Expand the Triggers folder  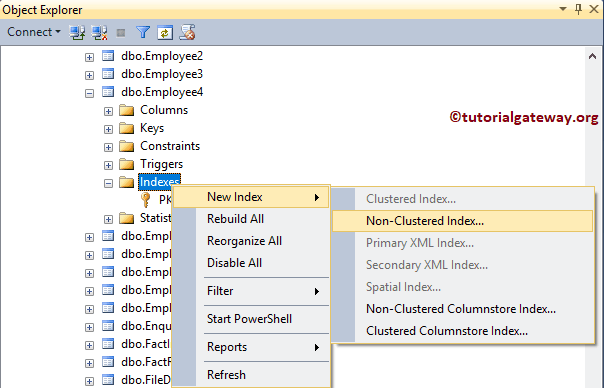tap(108, 165)
